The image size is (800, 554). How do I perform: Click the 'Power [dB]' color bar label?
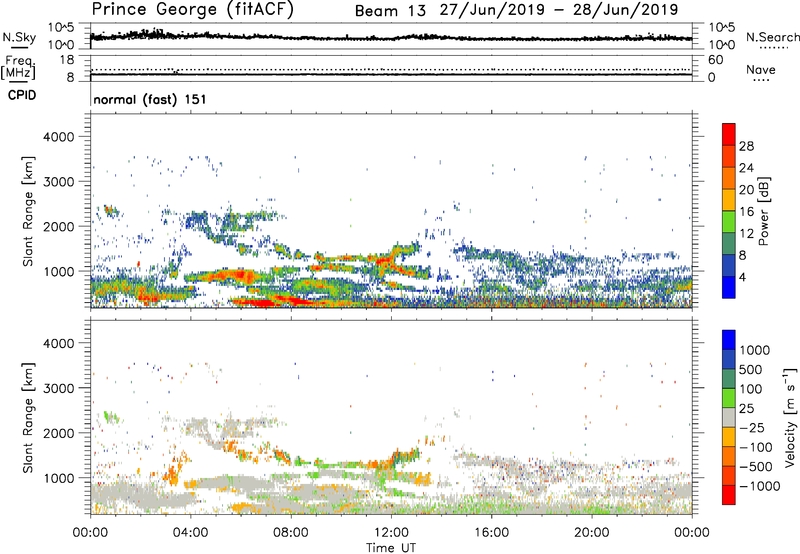click(x=763, y=211)
